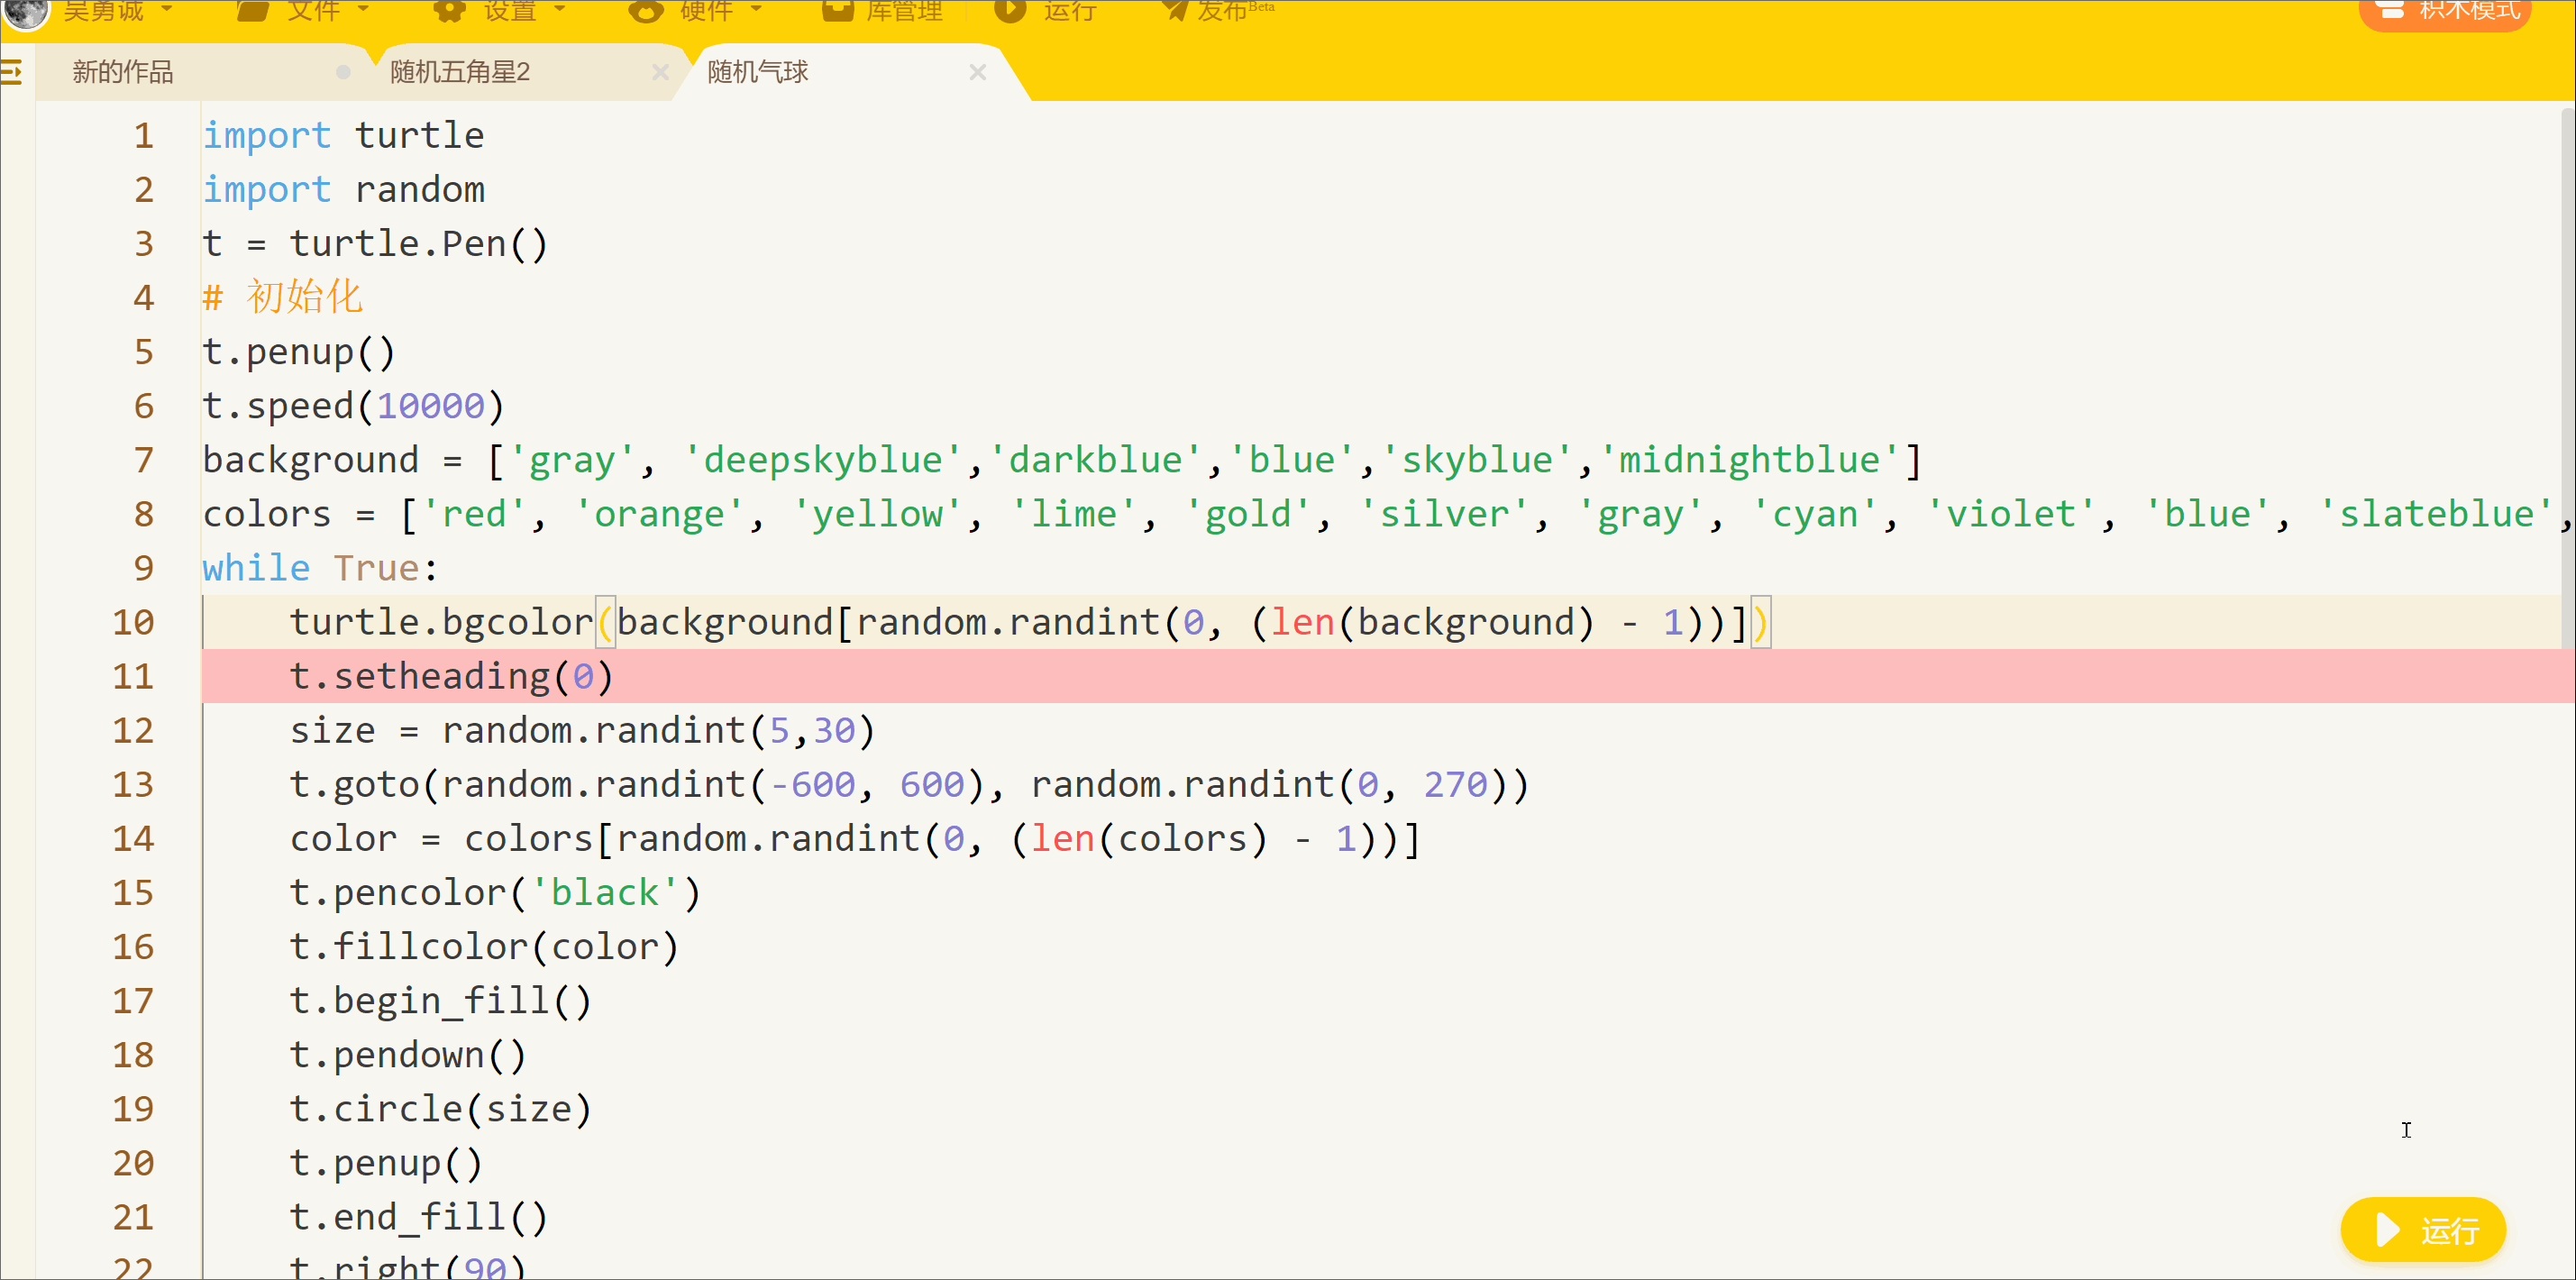
Task: Switch to the 随机五角星2 tab
Action: pos(460,72)
